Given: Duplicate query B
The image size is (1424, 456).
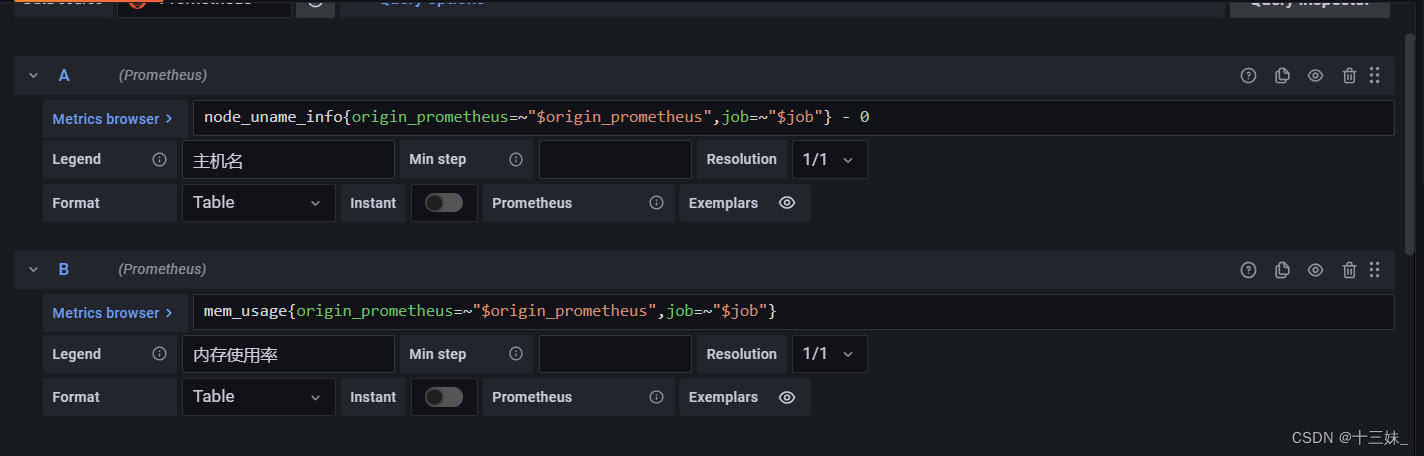Looking at the screenshot, I should pyautogui.click(x=1282, y=269).
